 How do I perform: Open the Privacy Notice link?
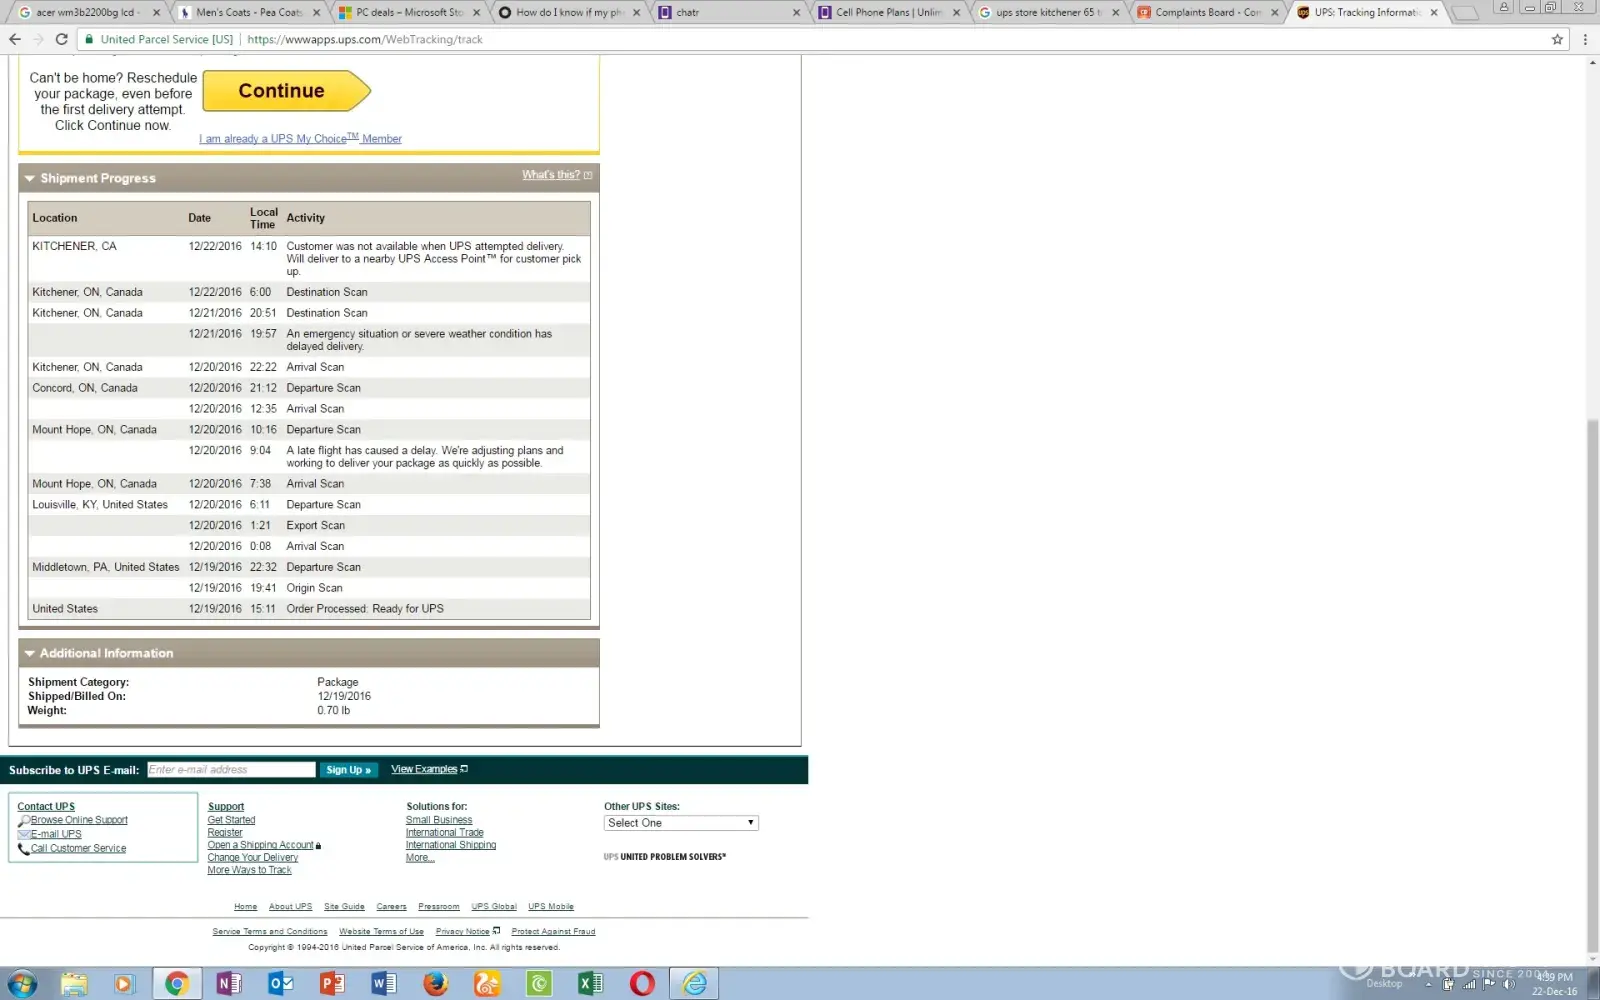[x=462, y=932]
